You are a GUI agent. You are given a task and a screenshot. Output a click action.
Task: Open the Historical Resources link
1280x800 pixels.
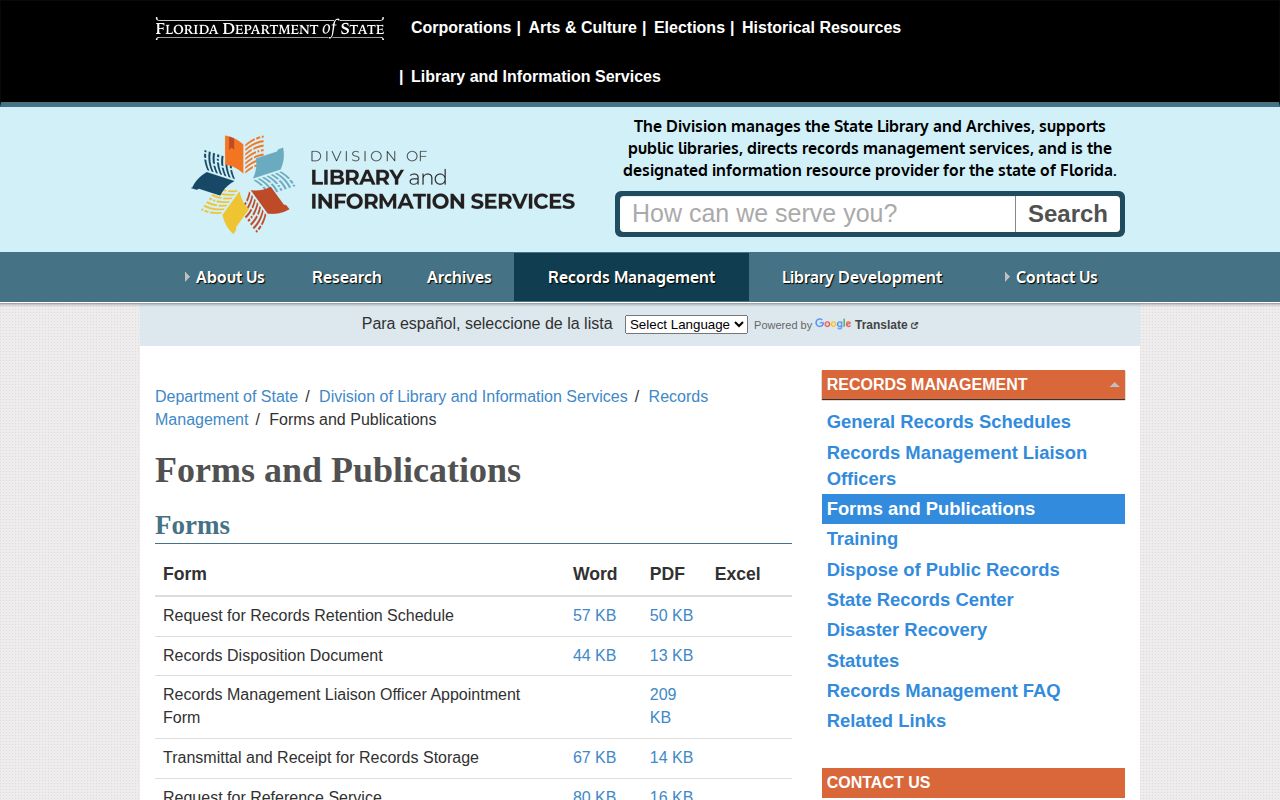[x=821, y=28]
